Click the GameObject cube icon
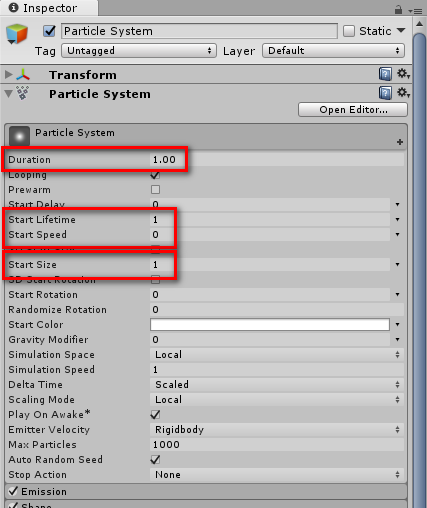The height and width of the screenshot is (508, 427). pyautogui.click(x=17, y=34)
